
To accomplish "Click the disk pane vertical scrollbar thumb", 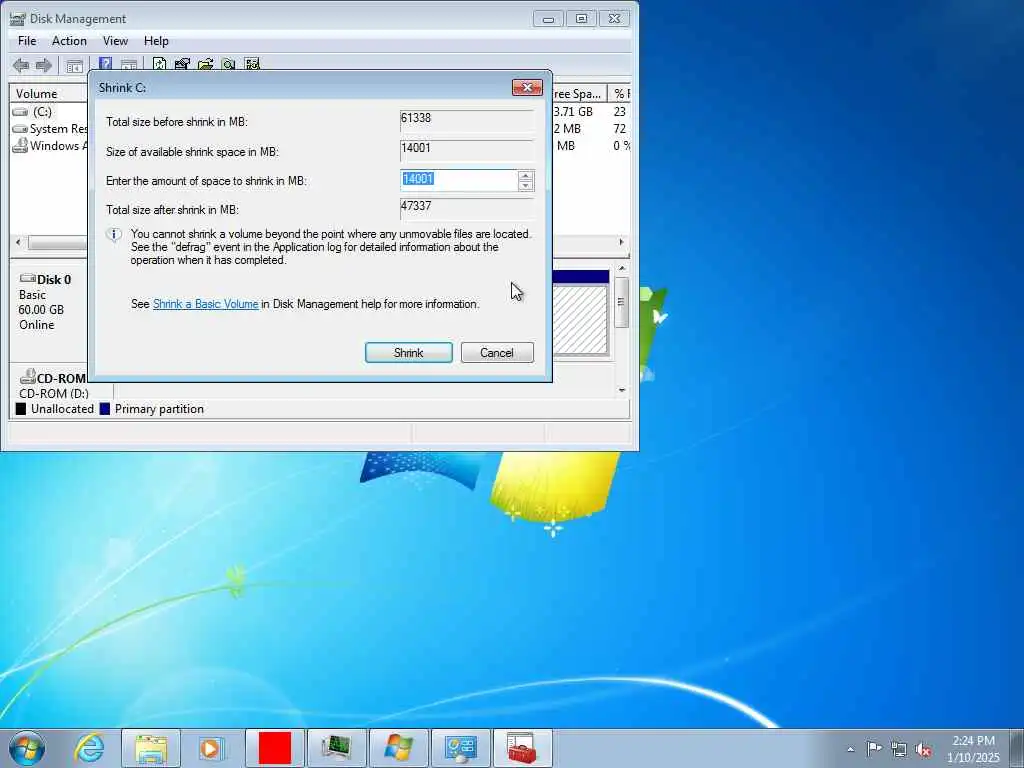I will click(x=622, y=302).
